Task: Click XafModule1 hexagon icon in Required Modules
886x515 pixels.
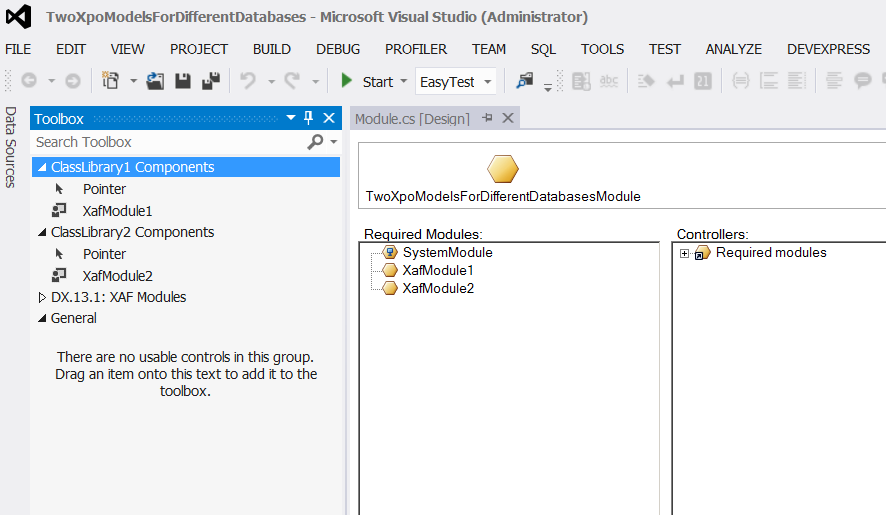Action: 390,270
